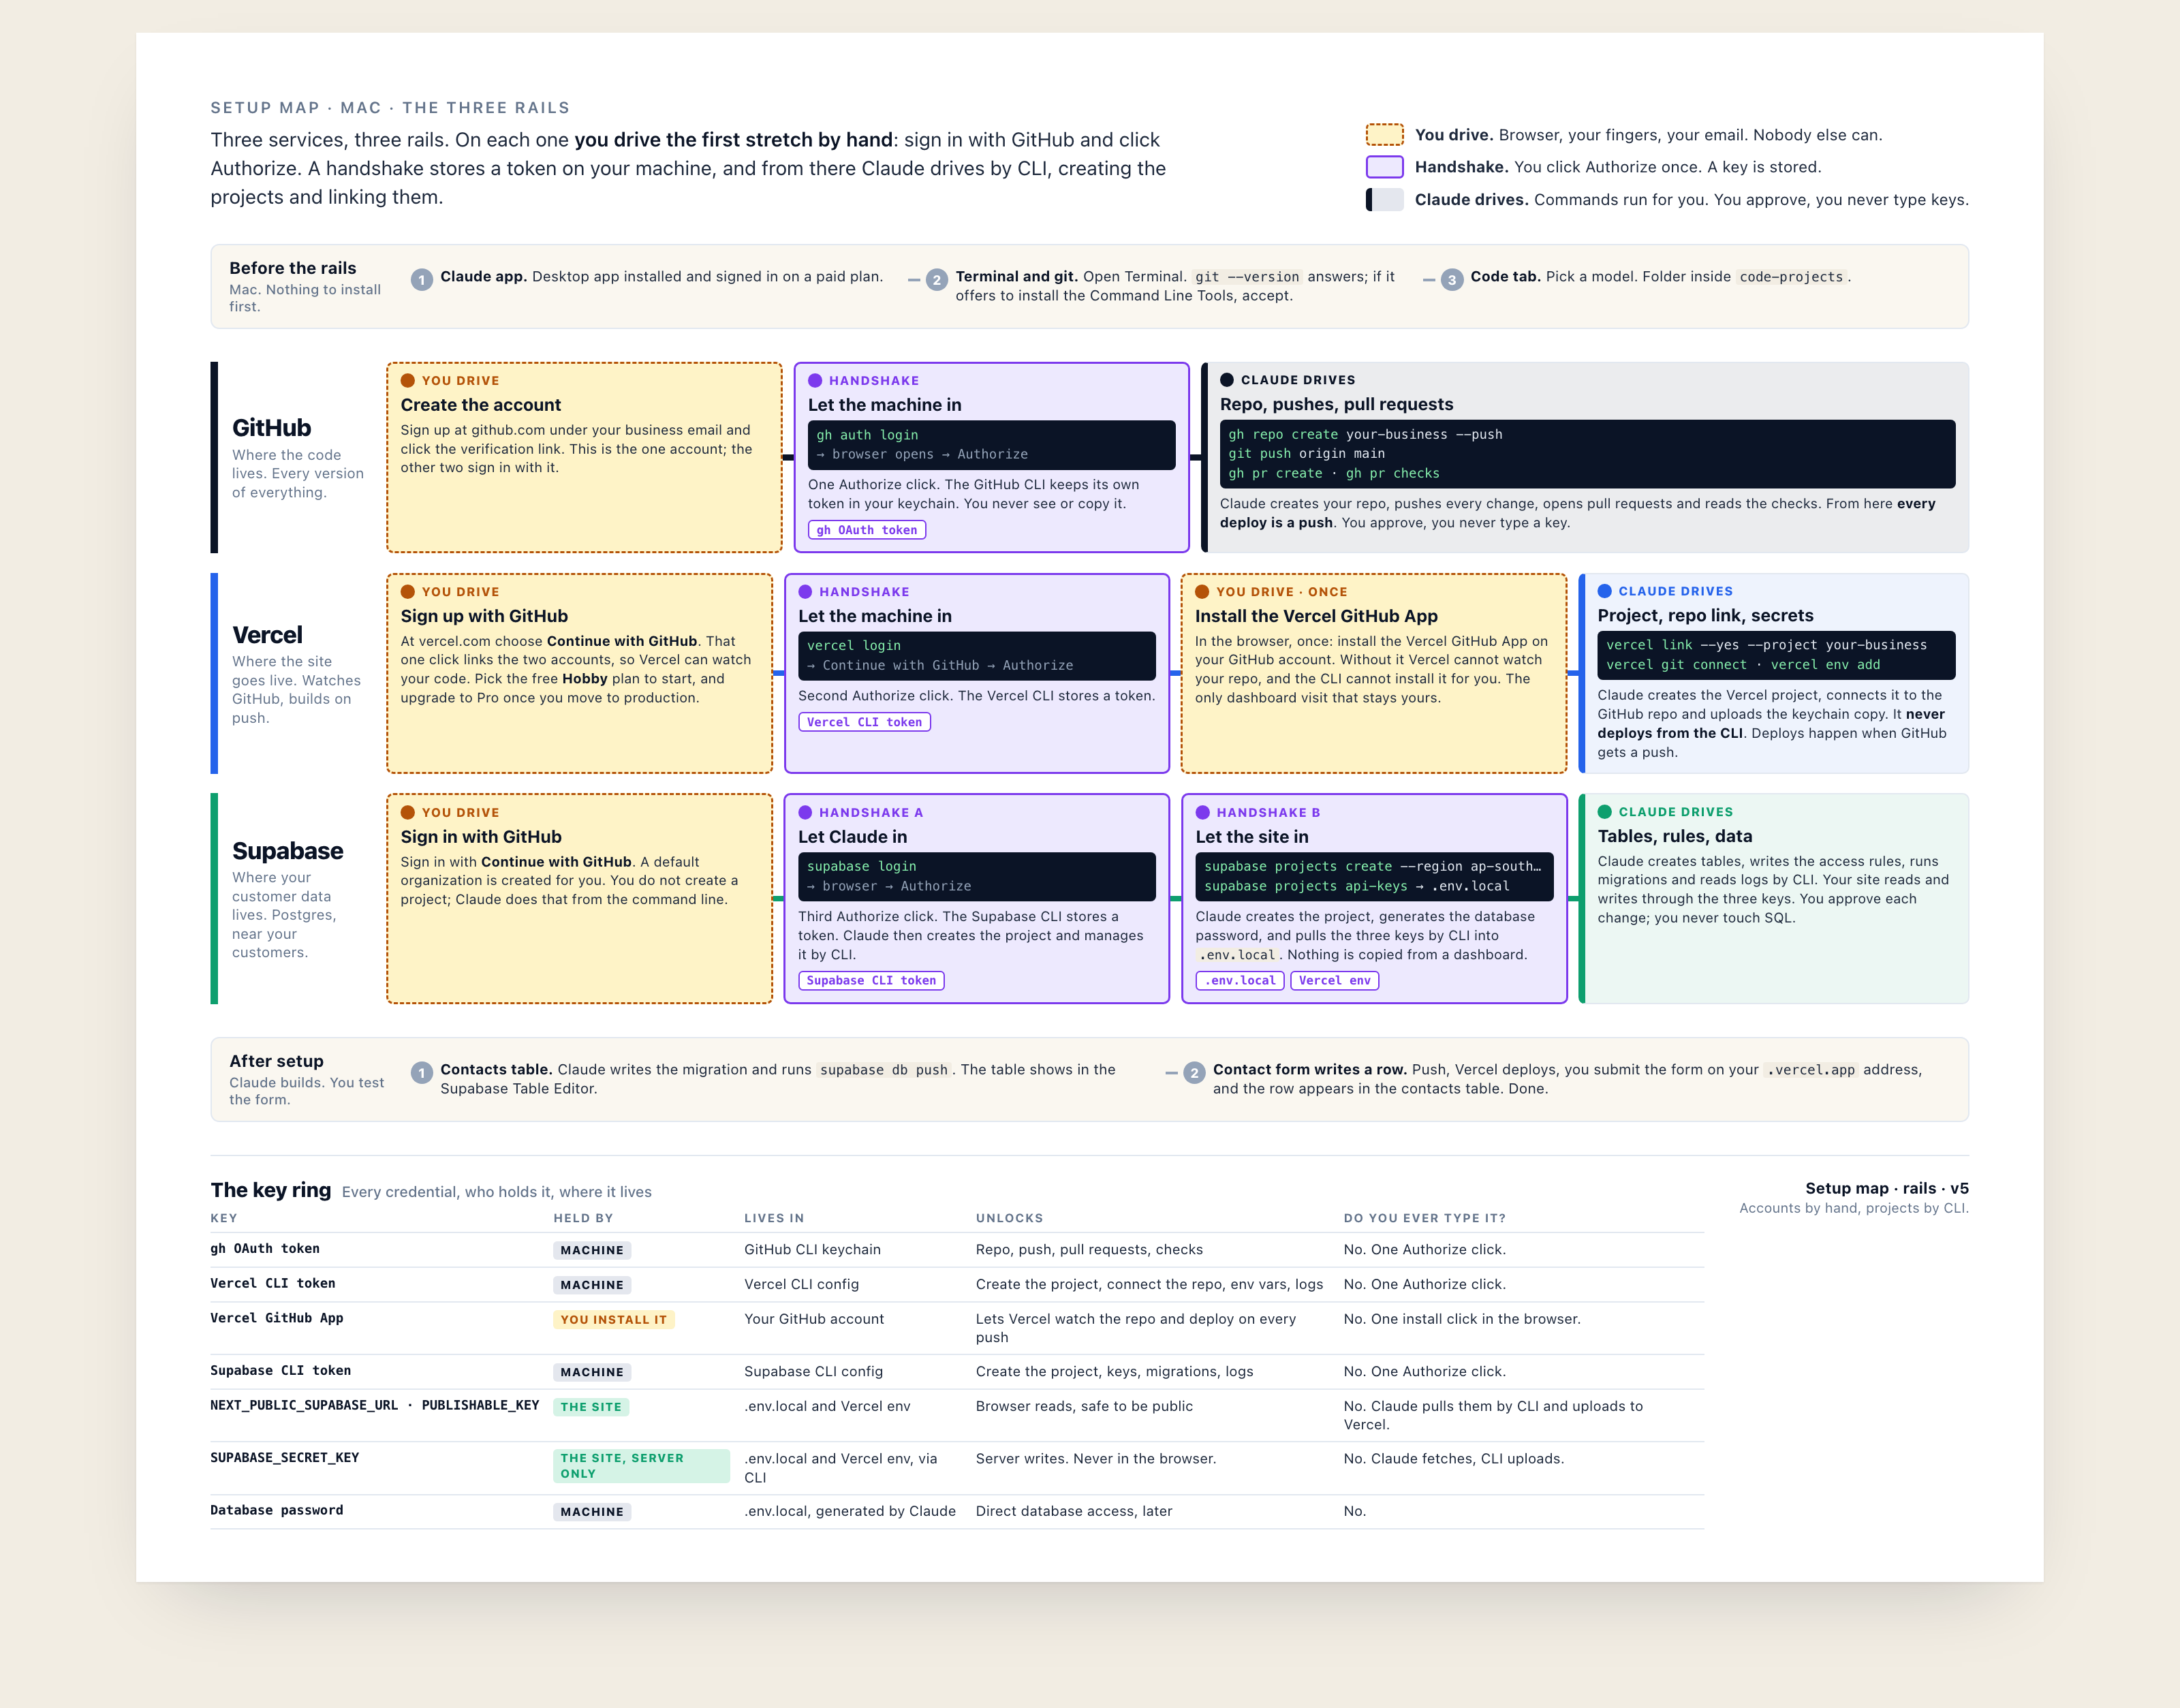Viewport: 2180px width, 1708px height.
Task: Click the 'vercel link --yes' code block
Action: coord(1776,655)
